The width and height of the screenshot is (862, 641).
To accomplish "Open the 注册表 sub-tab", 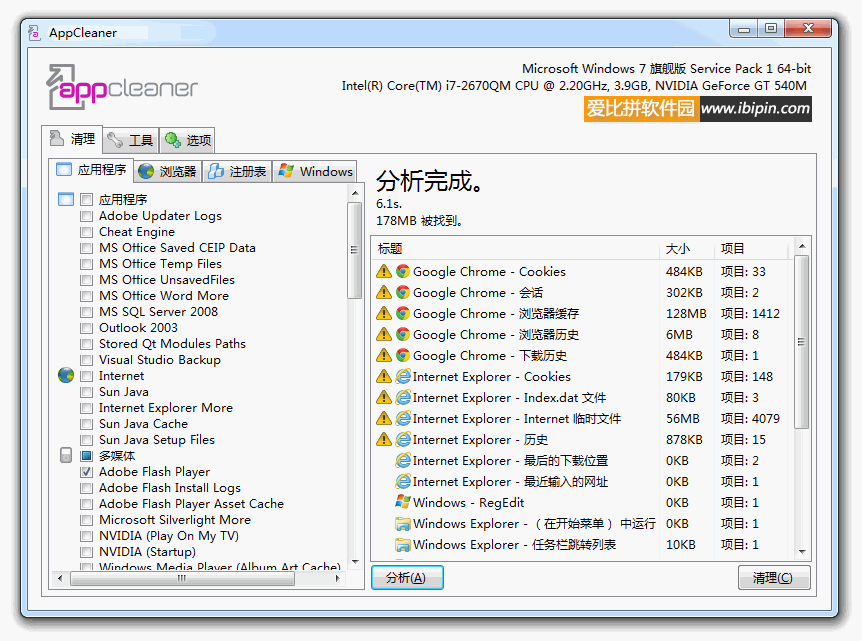I will pos(237,172).
